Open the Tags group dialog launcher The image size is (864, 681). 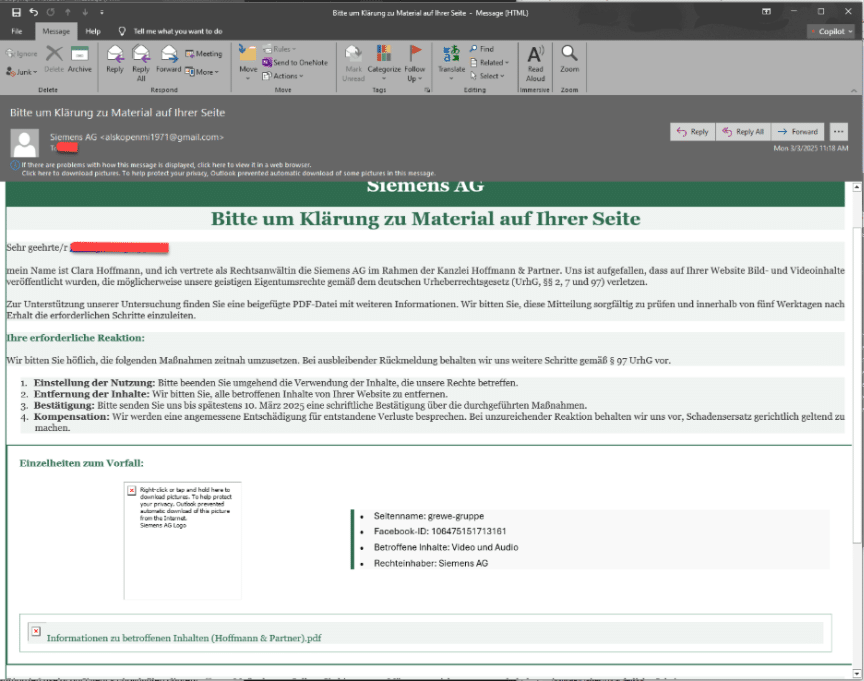427,90
